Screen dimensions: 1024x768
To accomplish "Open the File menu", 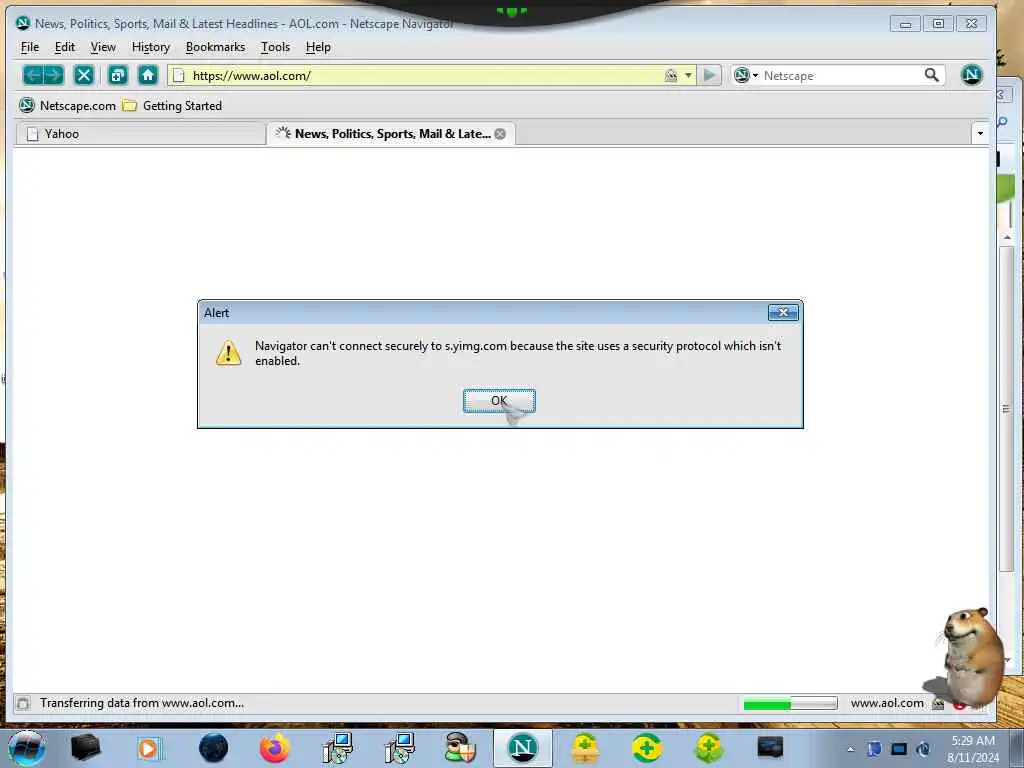I will click(30, 47).
